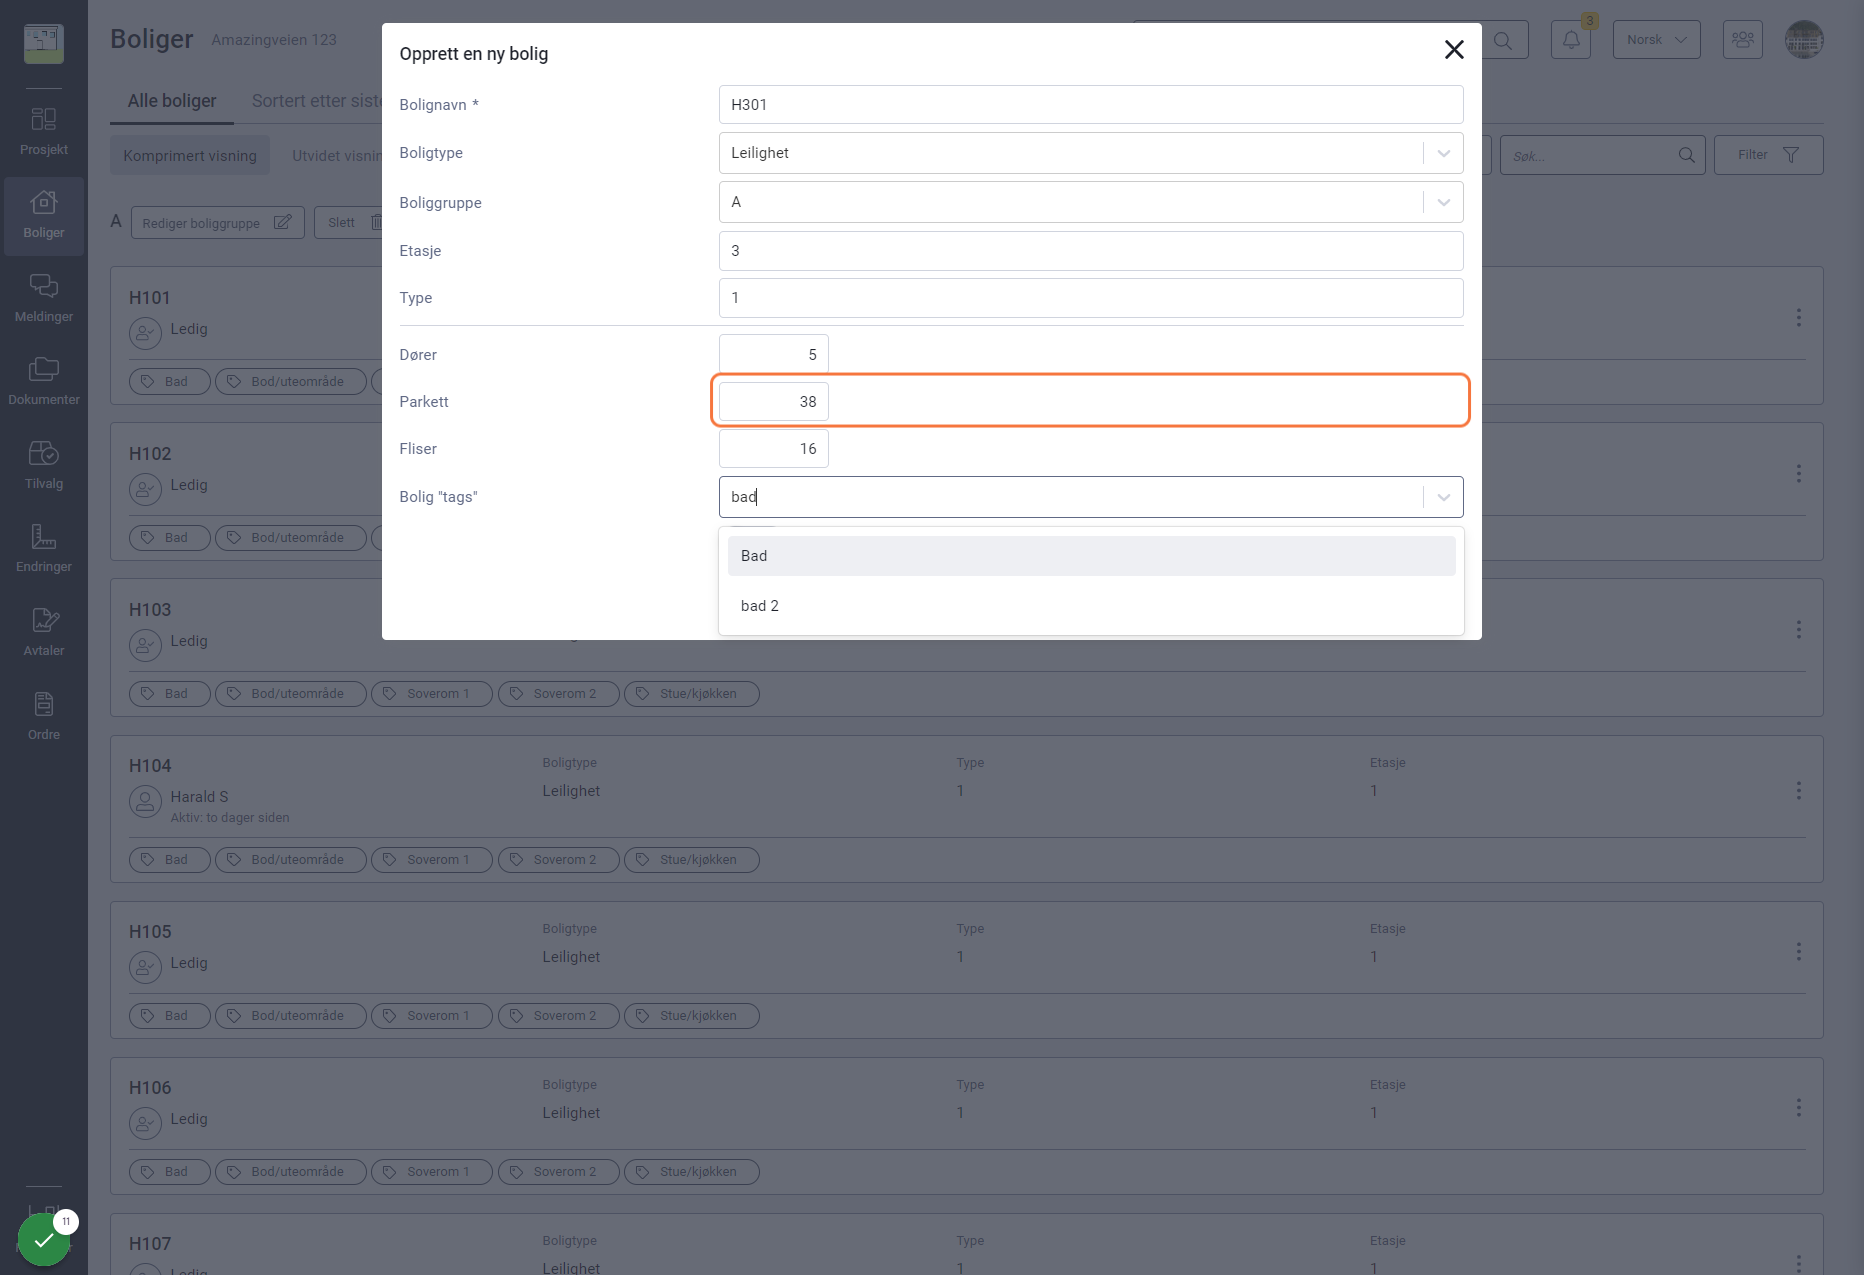
Task: Open the users group icon
Action: [1743, 40]
